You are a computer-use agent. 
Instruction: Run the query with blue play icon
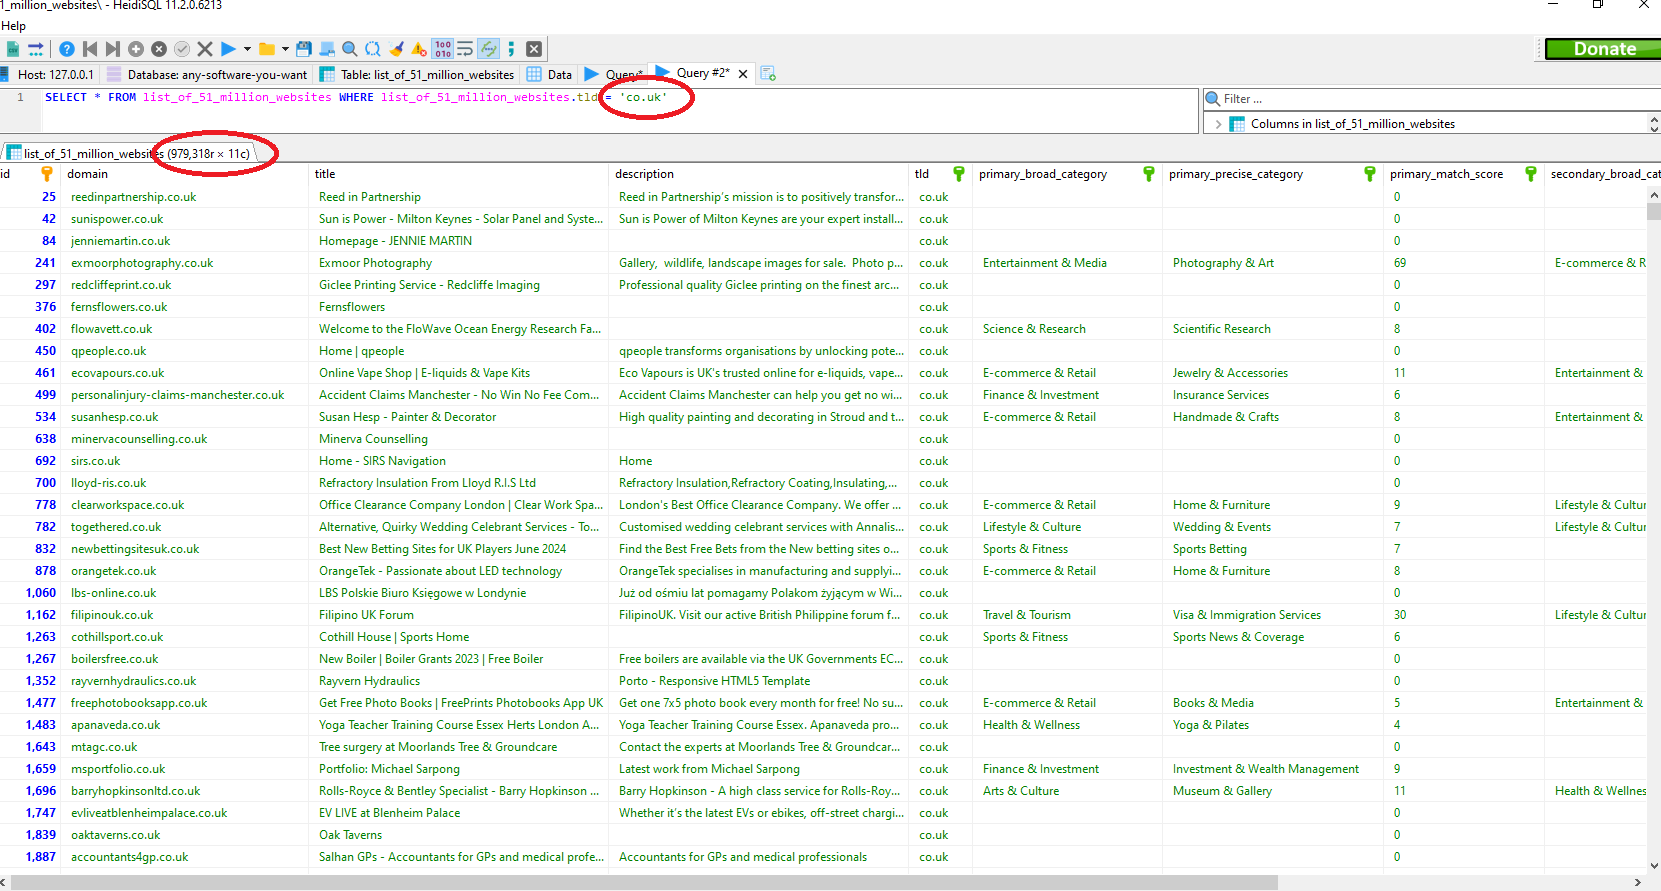tap(228, 49)
